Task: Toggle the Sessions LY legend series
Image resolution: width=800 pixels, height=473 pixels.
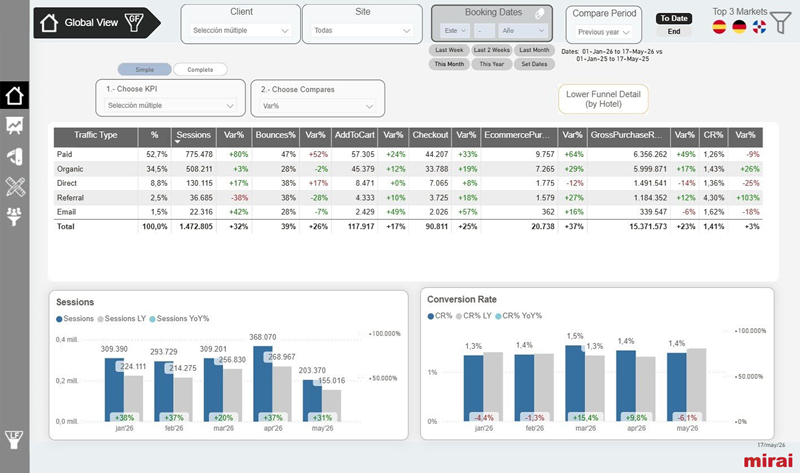Action: 122,318
